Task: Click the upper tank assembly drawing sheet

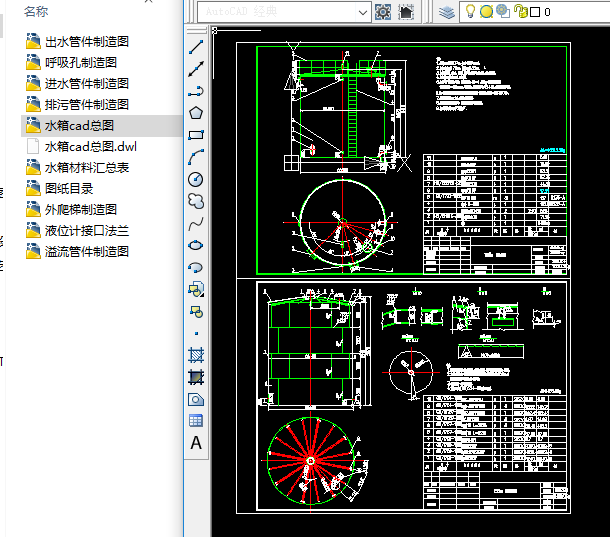Action: [x=403, y=160]
